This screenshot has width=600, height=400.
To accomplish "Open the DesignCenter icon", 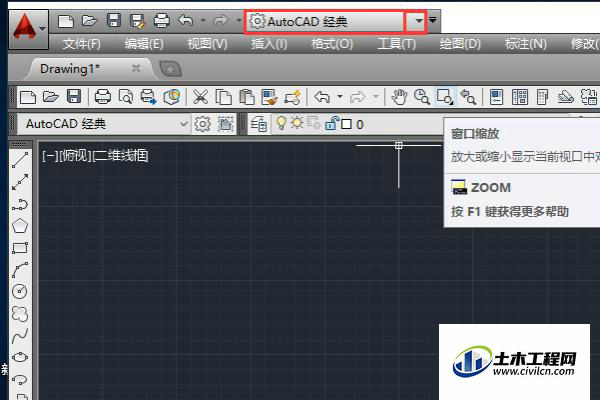I will (520, 97).
